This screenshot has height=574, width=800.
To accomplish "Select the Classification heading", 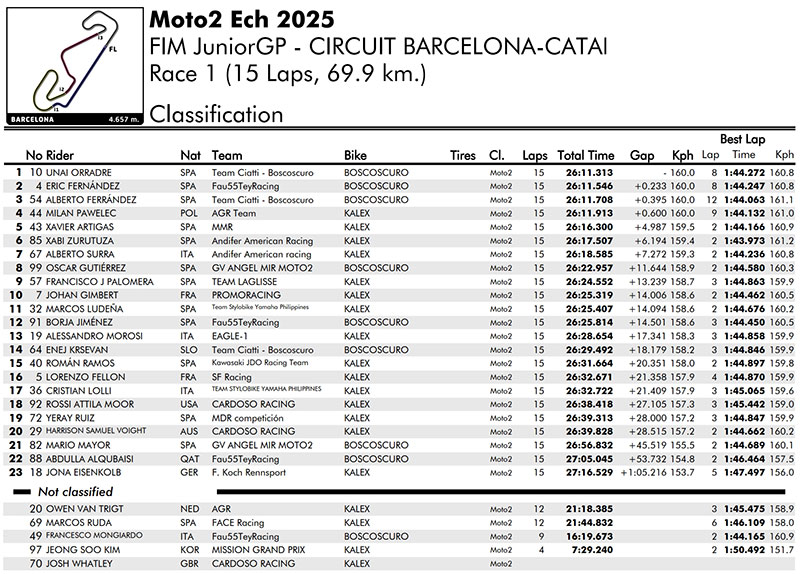I will click(x=215, y=114).
